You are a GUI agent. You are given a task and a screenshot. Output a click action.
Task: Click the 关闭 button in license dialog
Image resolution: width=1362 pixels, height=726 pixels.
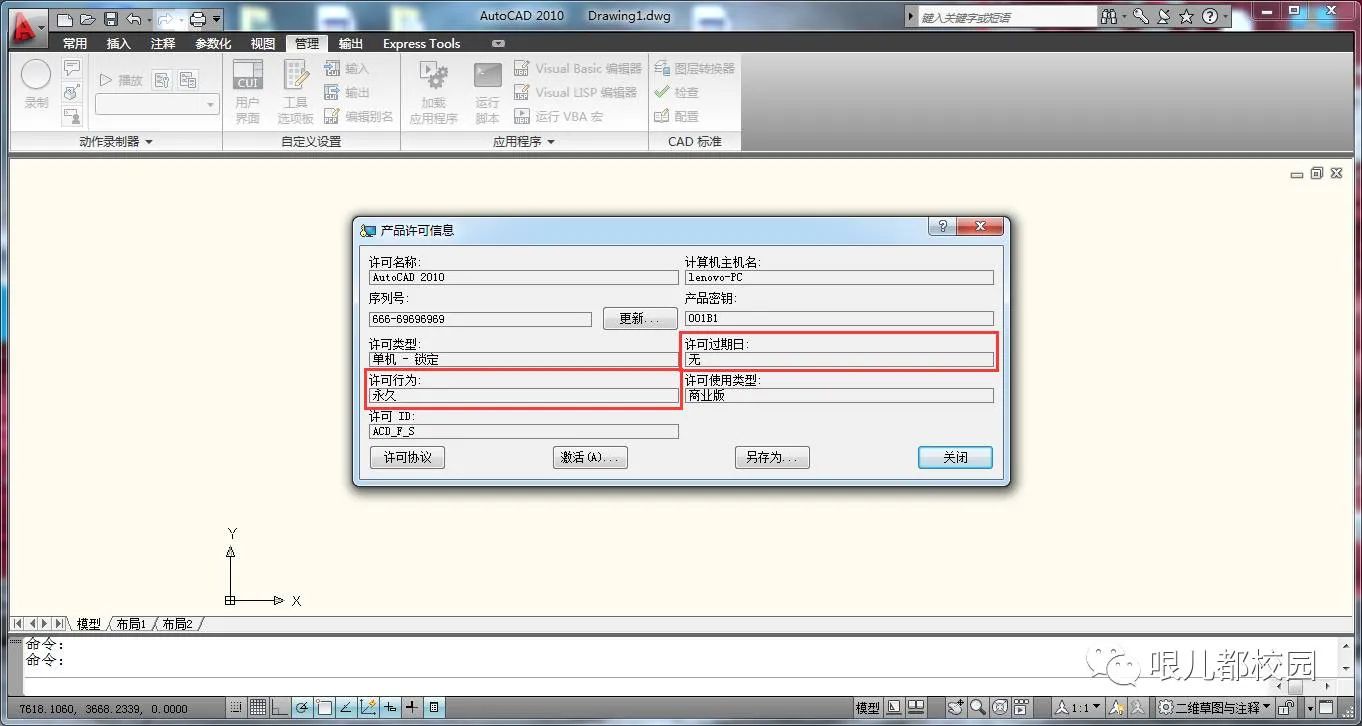[x=955, y=457]
